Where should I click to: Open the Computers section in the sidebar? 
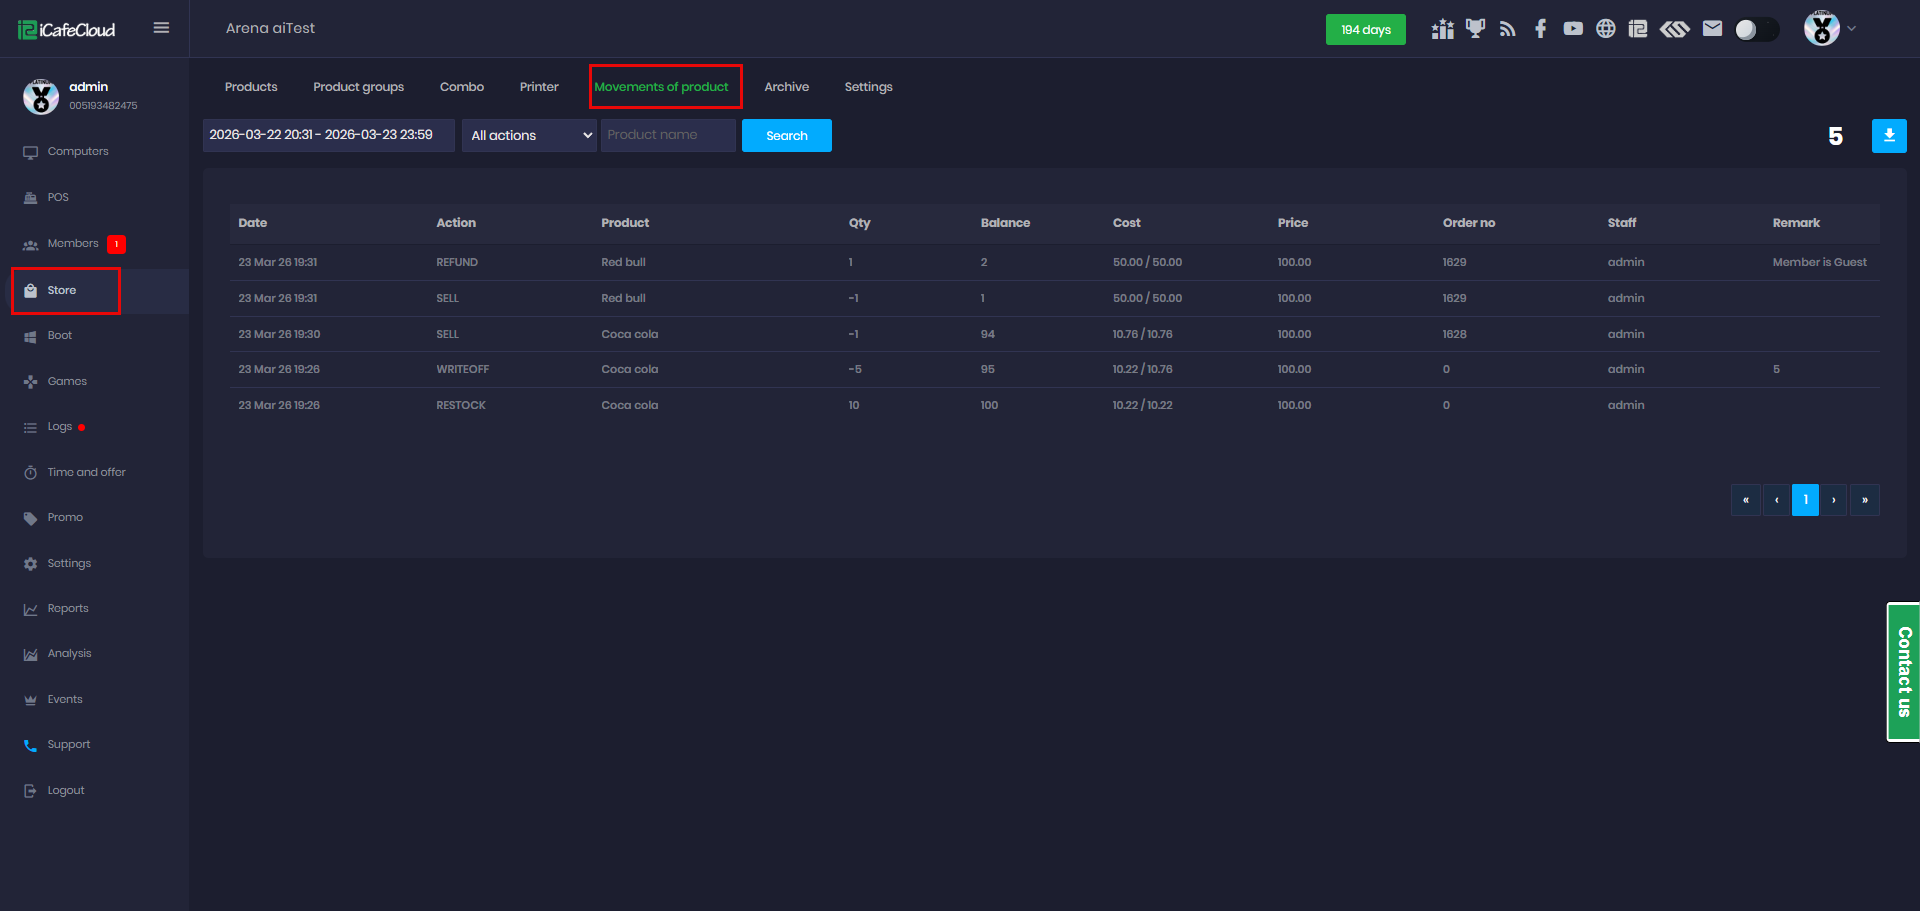77,151
